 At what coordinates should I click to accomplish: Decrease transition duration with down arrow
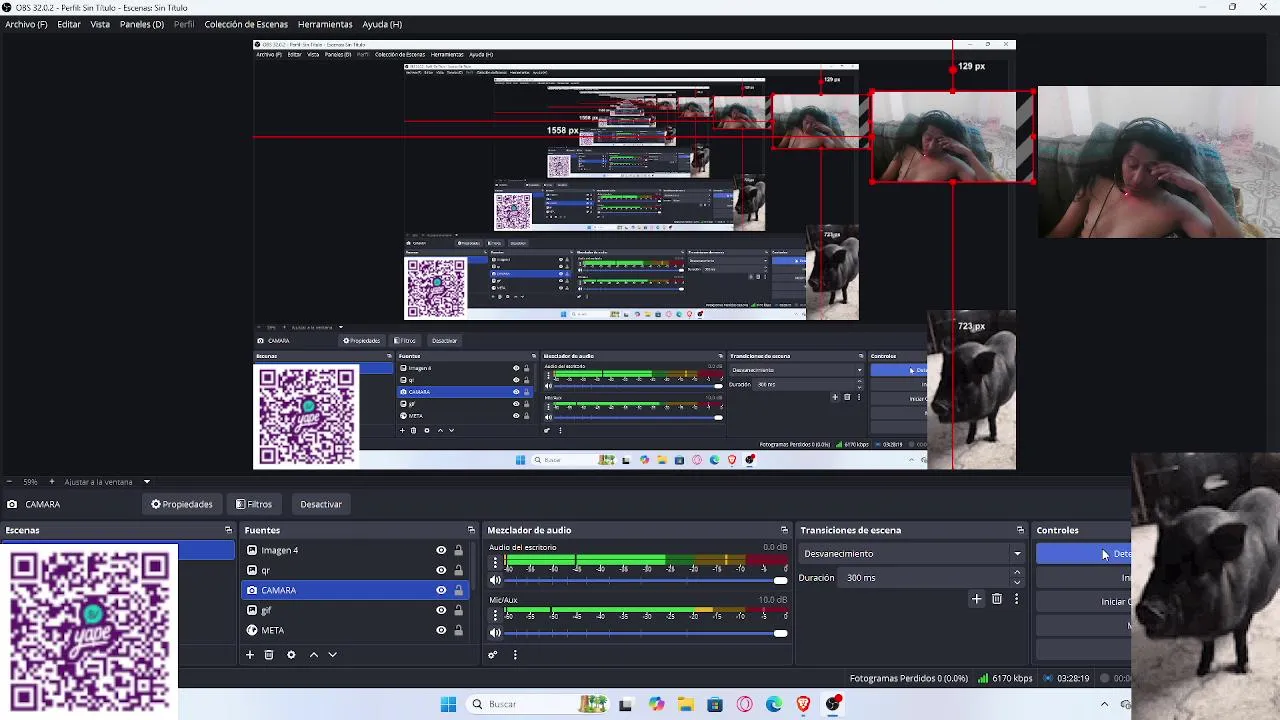click(1017, 582)
